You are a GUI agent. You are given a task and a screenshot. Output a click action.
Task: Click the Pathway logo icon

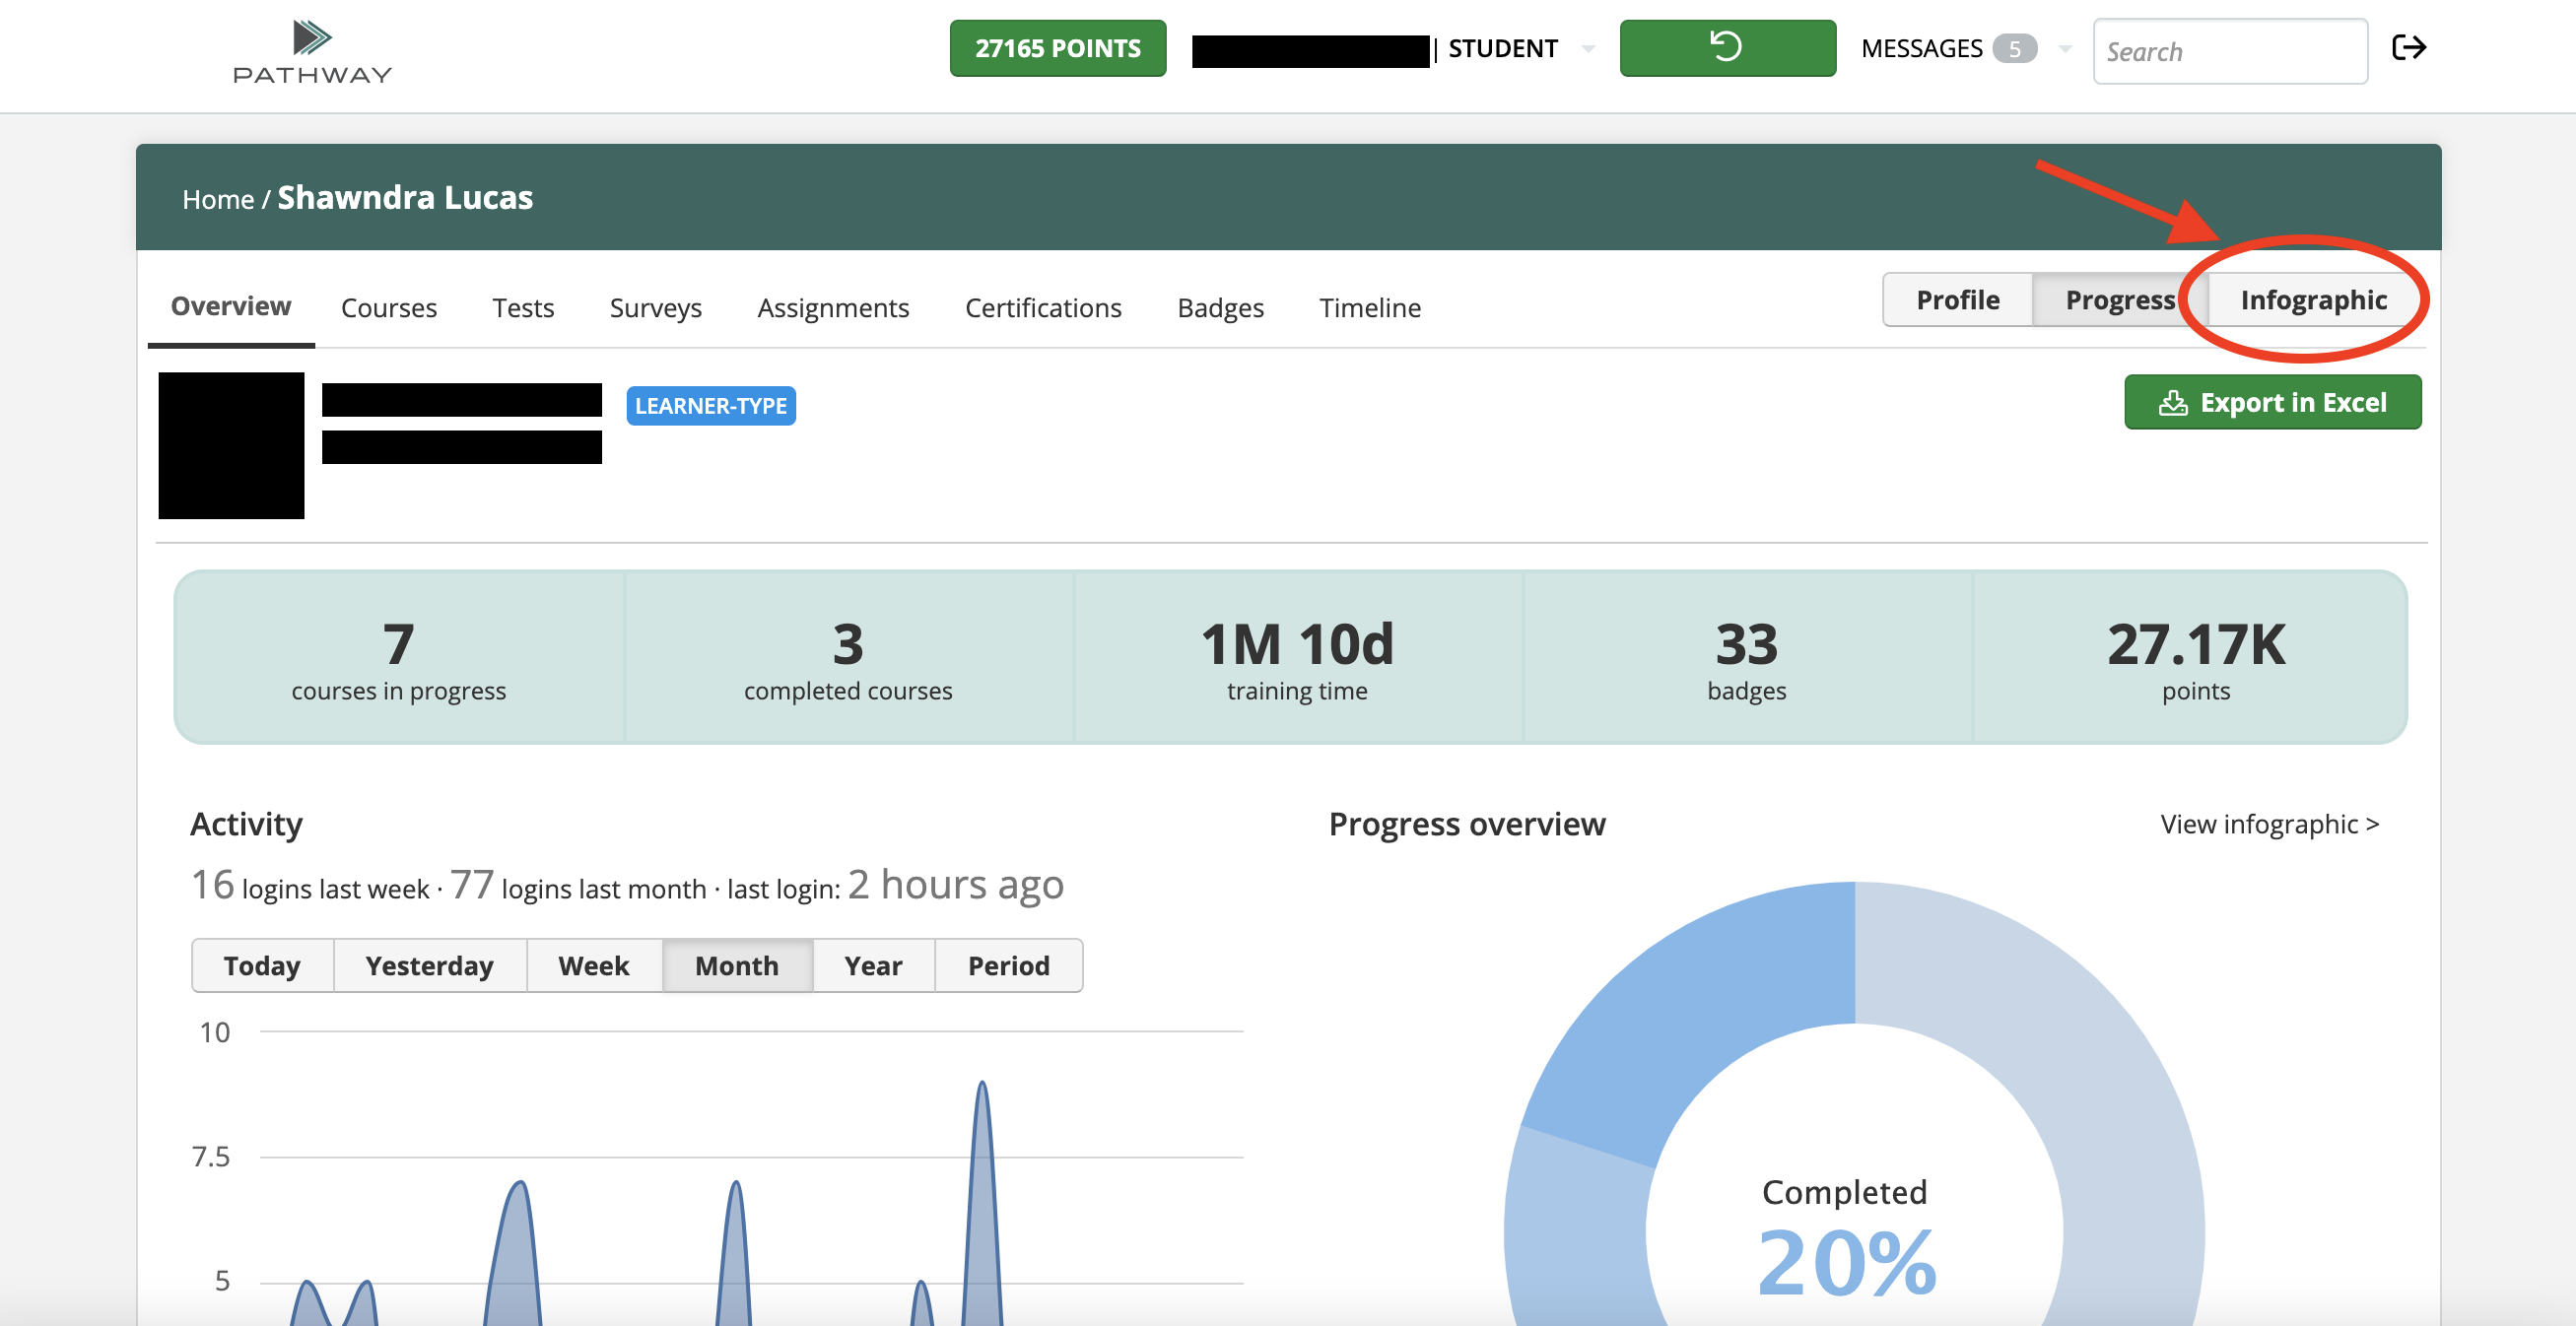pos(311,38)
